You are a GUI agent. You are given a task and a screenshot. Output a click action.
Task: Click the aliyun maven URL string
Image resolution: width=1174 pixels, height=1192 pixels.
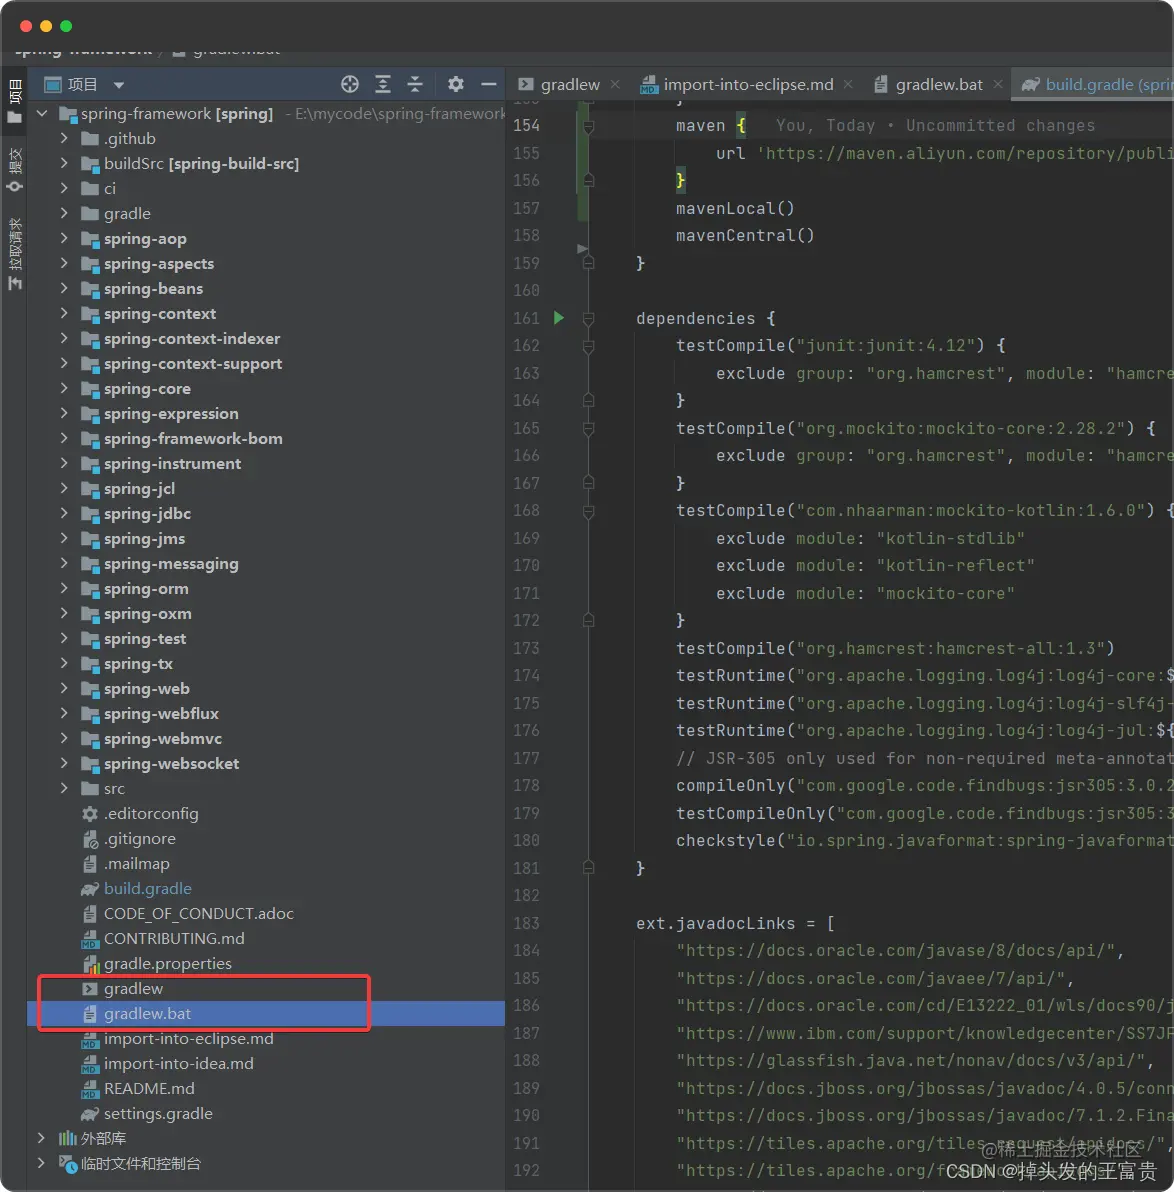tap(966, 154)
